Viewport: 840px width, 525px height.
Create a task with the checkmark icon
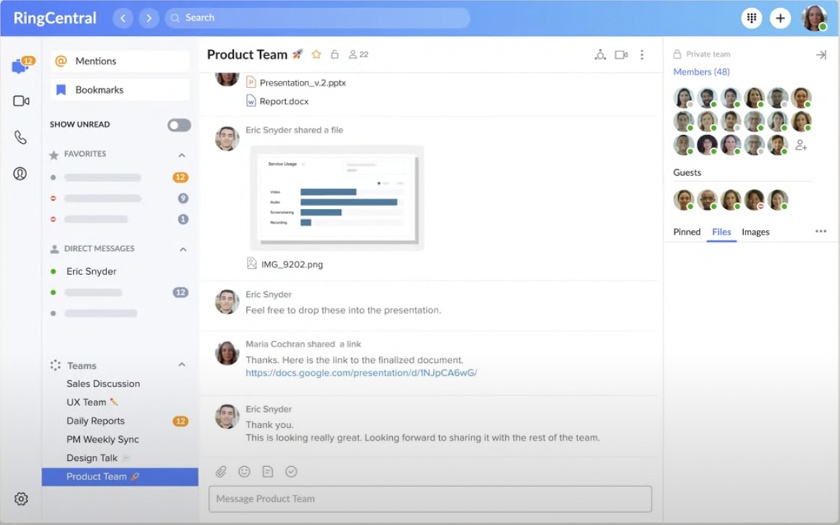click(291, 471)
